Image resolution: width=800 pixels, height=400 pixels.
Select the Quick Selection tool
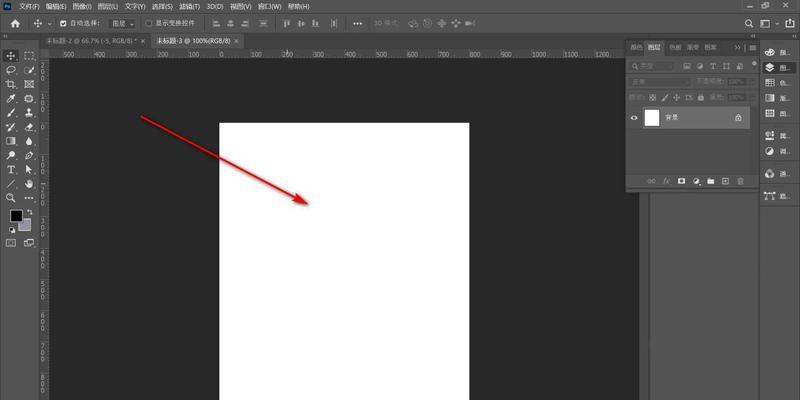29,70
